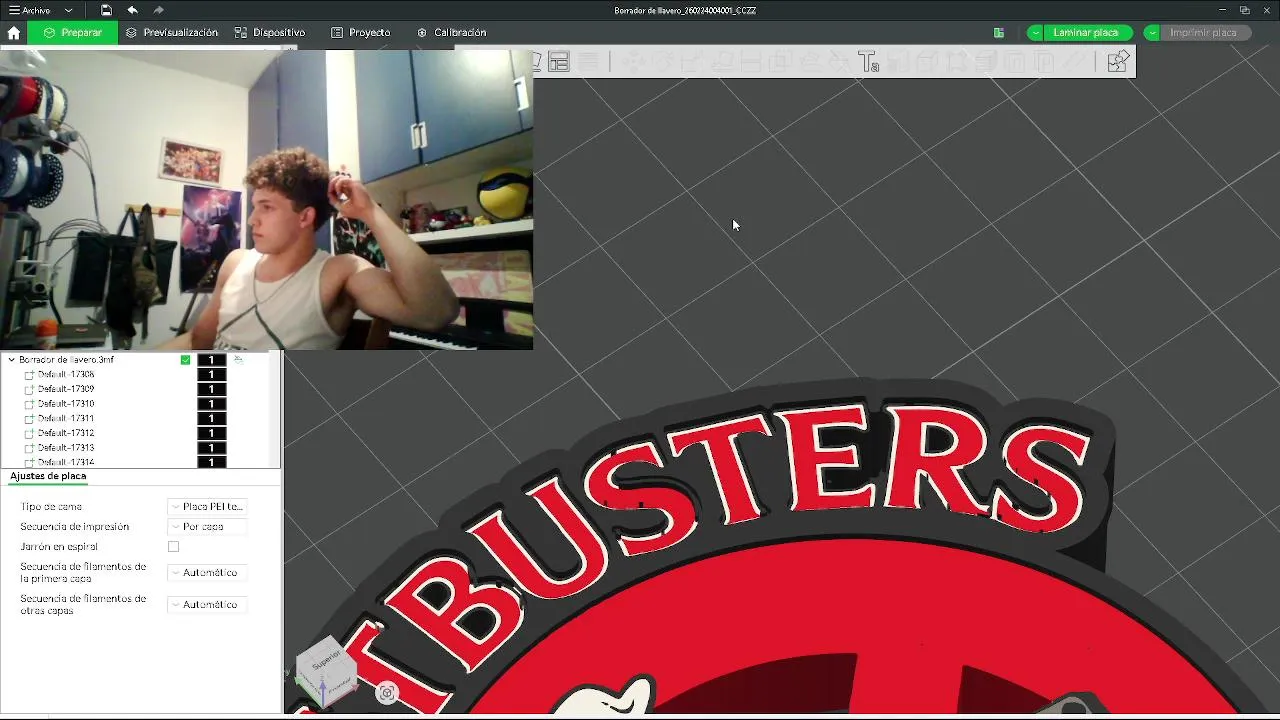Viewport: 1280px width, 720px height.
Task: Collapse the Borrador de llavero.3mf tree
Action: [11, 360]
